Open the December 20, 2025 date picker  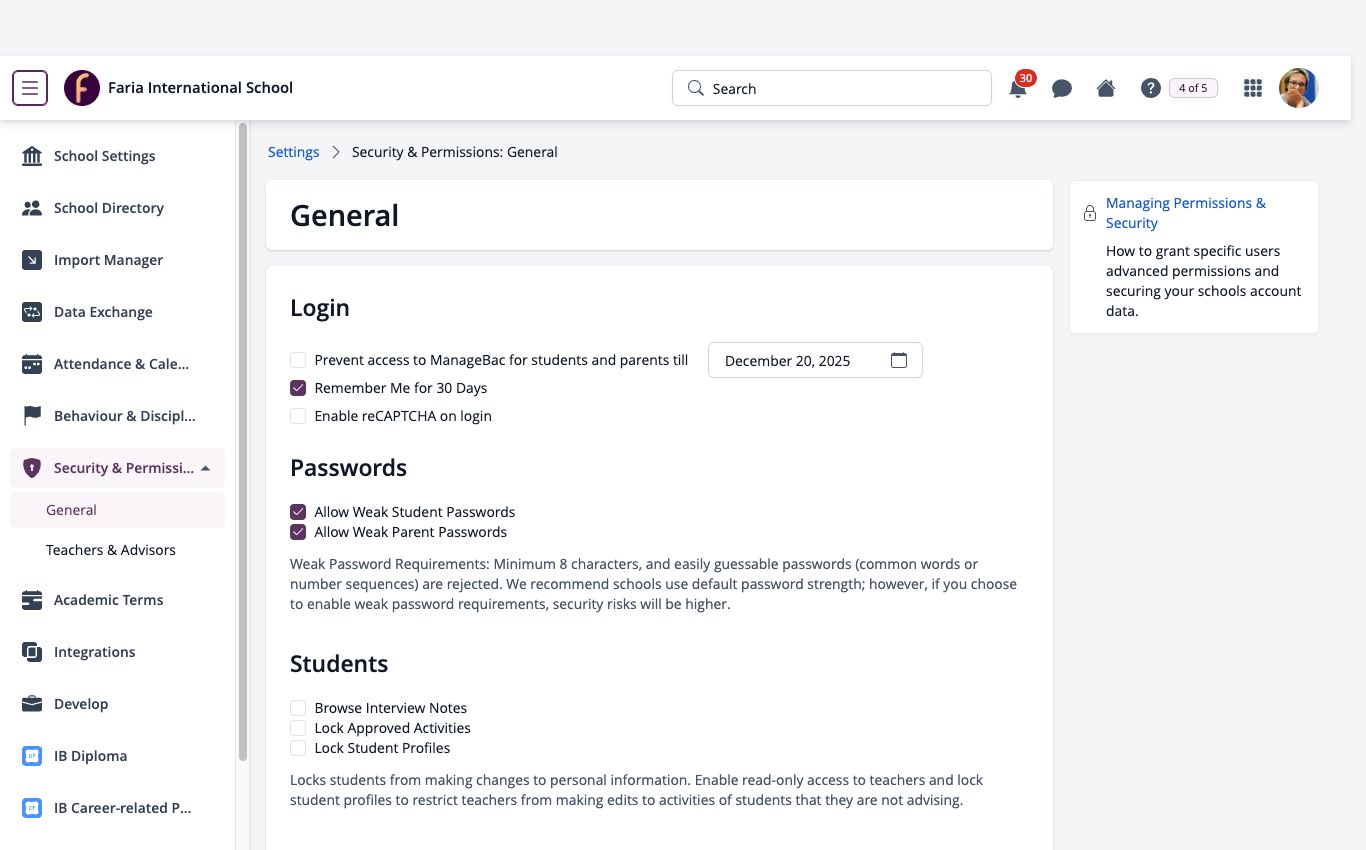815,360
